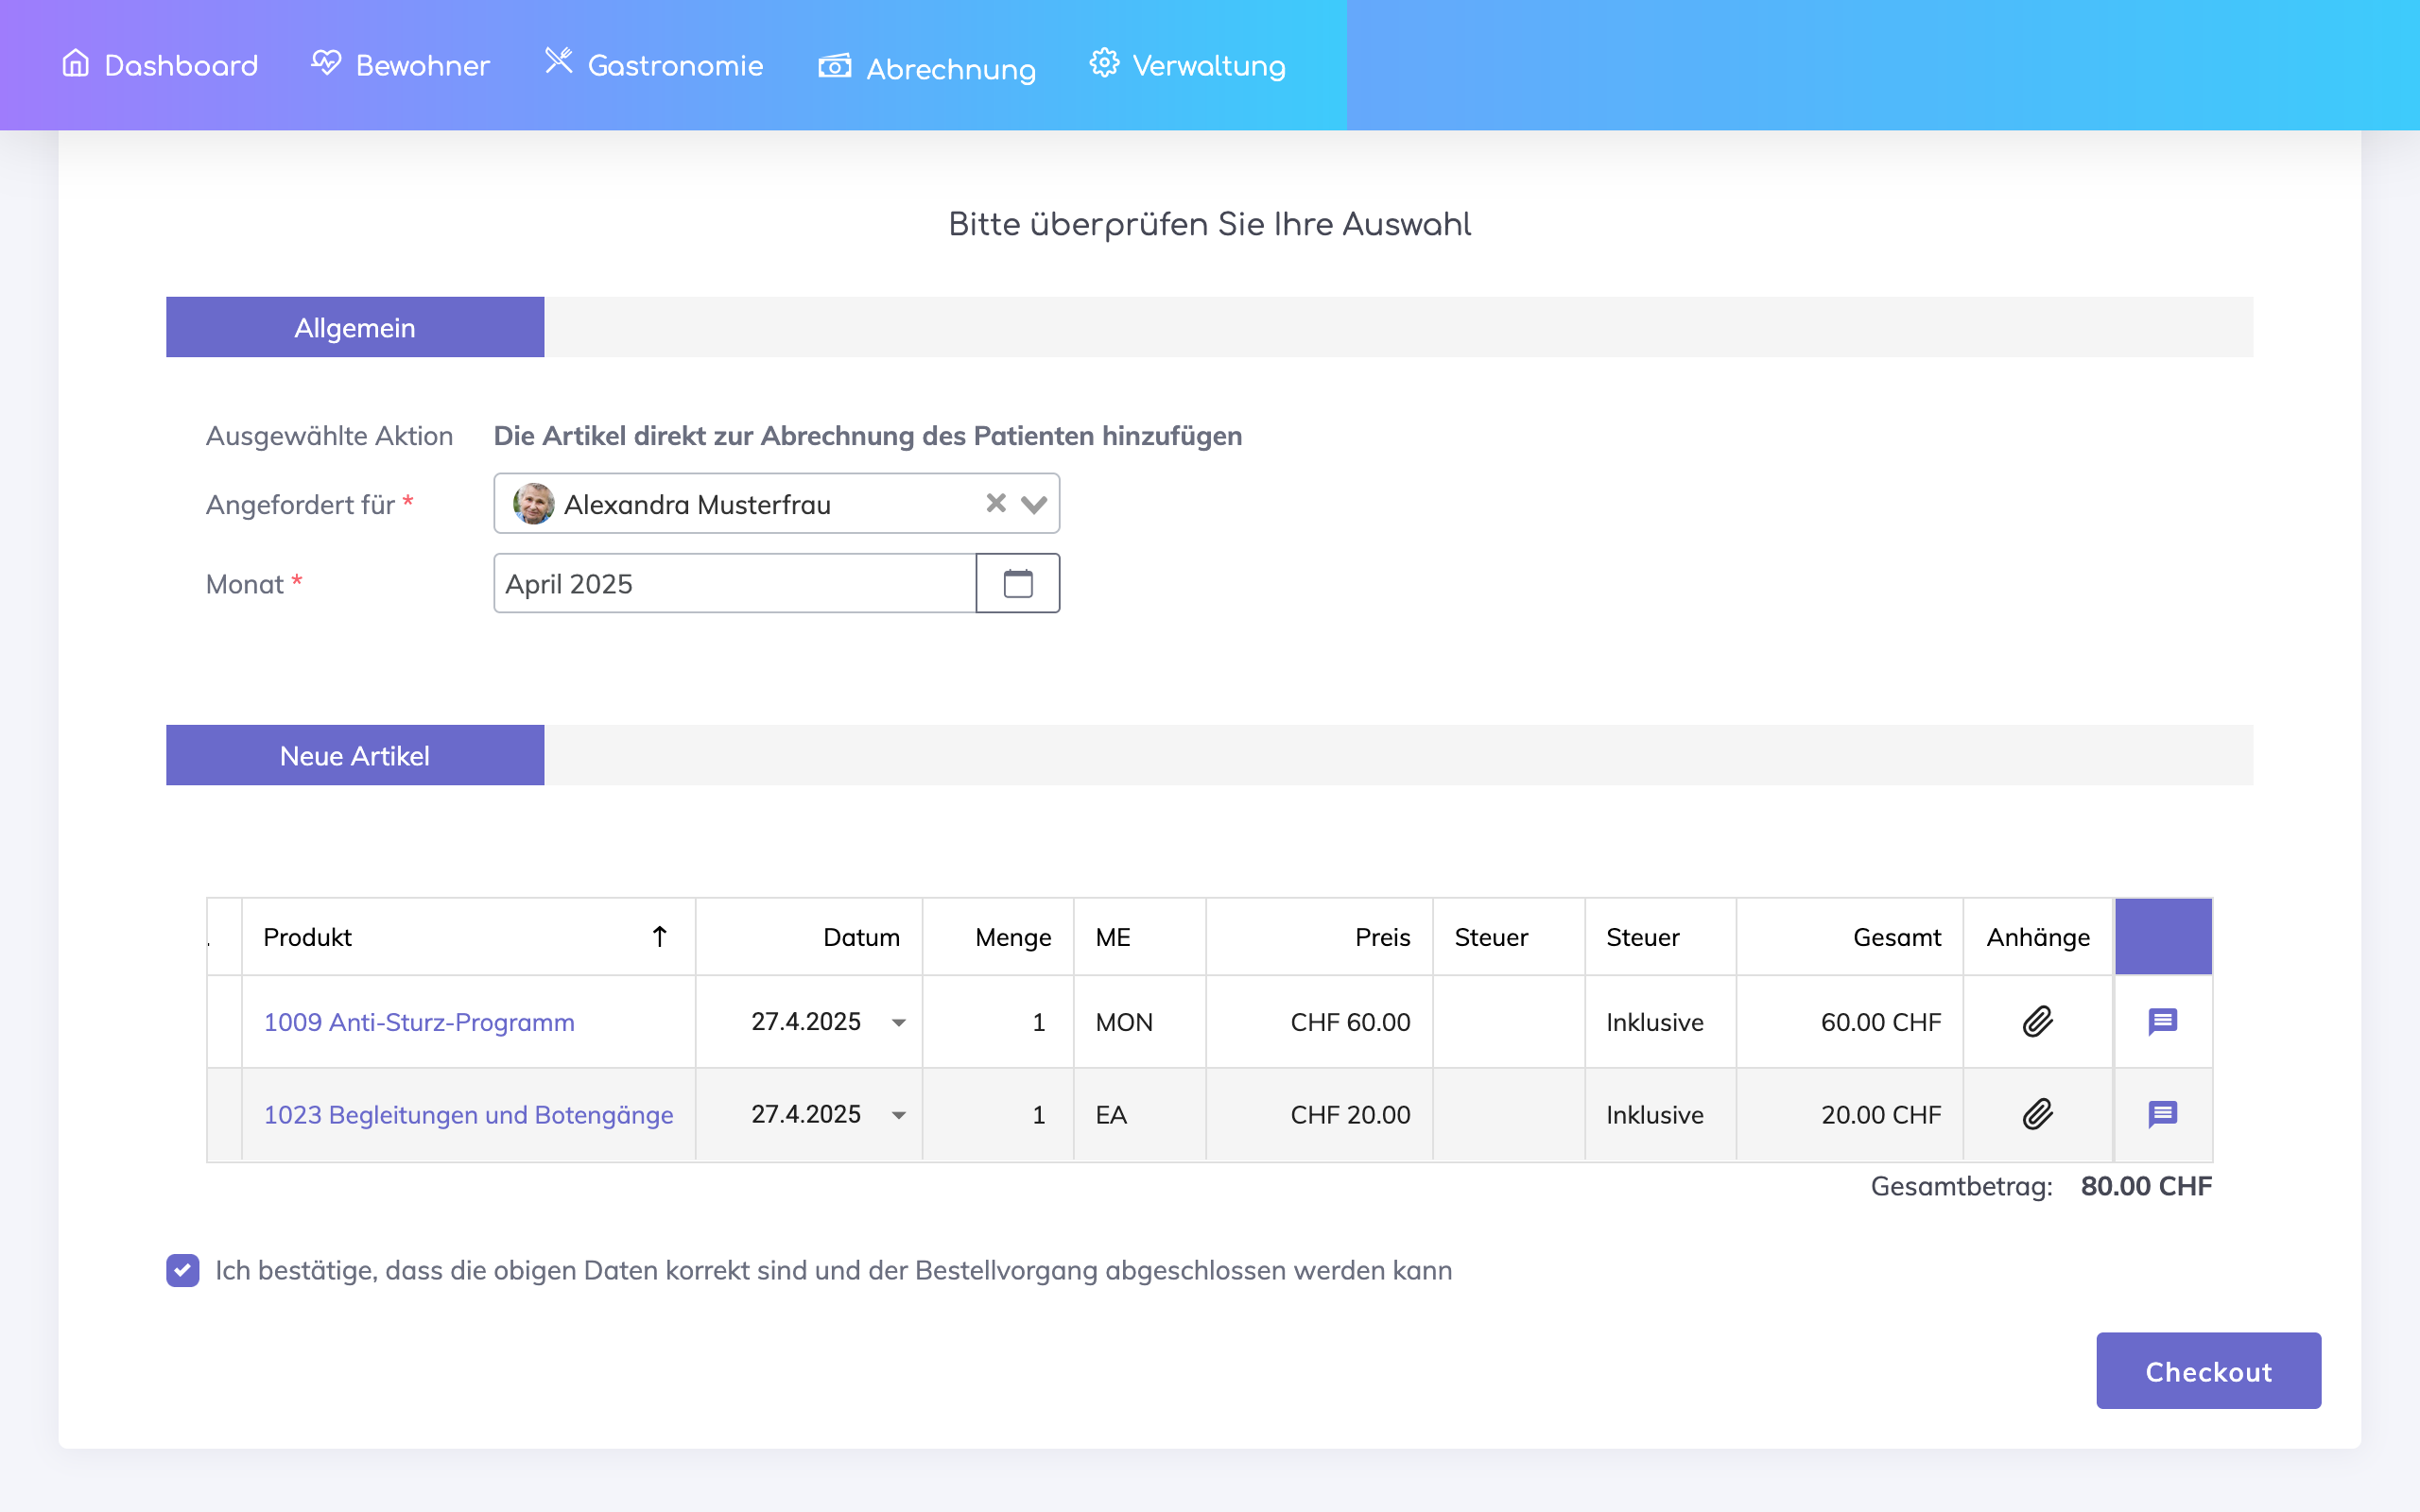The width and height of the screenshot is (2420, 1512).
Task: Click the Produkt sort ascending arrow
Action: click(659, 937)
